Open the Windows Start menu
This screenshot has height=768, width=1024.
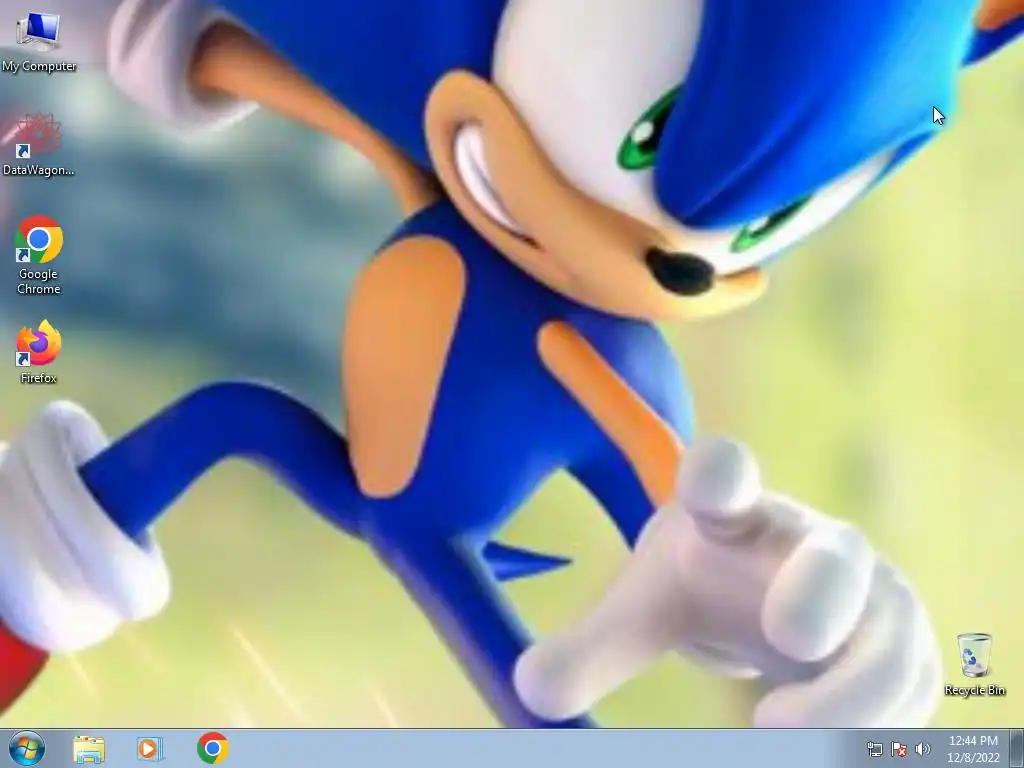point(27,748)
